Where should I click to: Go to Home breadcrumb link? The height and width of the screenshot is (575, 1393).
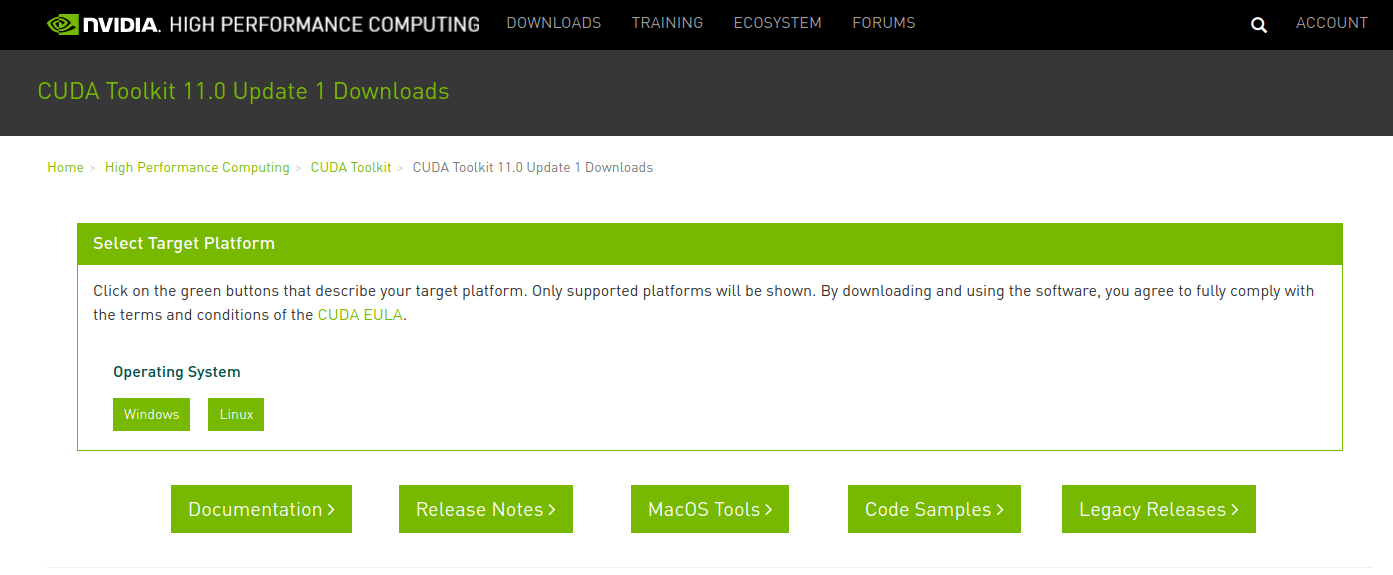(x=65, y=167)
